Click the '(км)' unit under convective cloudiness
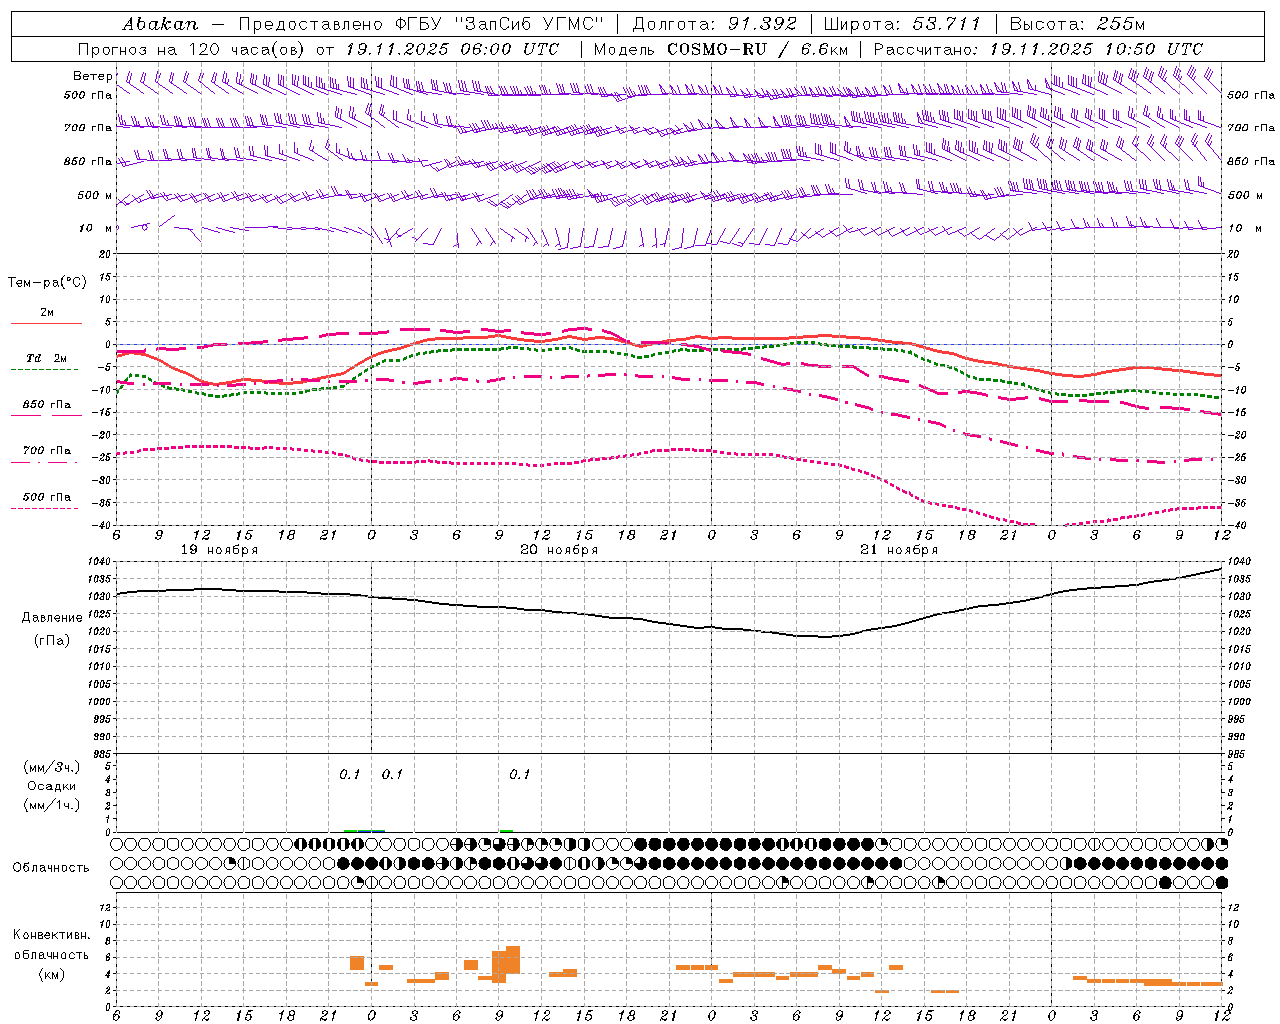This screenshot has height=1024, width=1280. click(x=51, y=974)
